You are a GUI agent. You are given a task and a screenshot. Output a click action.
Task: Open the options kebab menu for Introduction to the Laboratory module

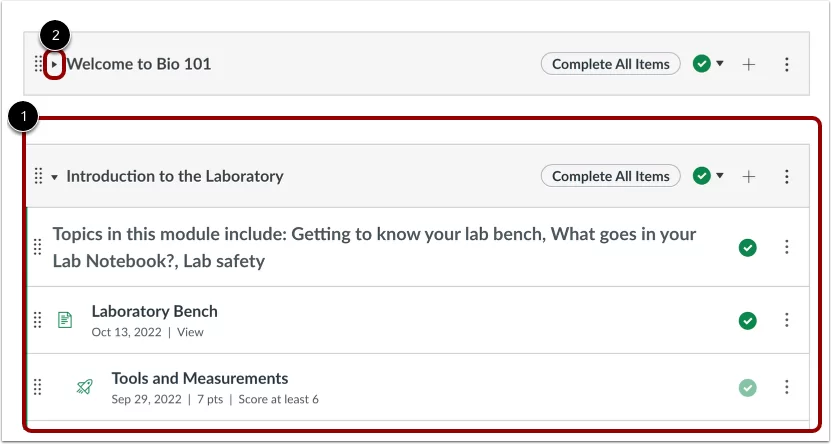pos(786,176)
